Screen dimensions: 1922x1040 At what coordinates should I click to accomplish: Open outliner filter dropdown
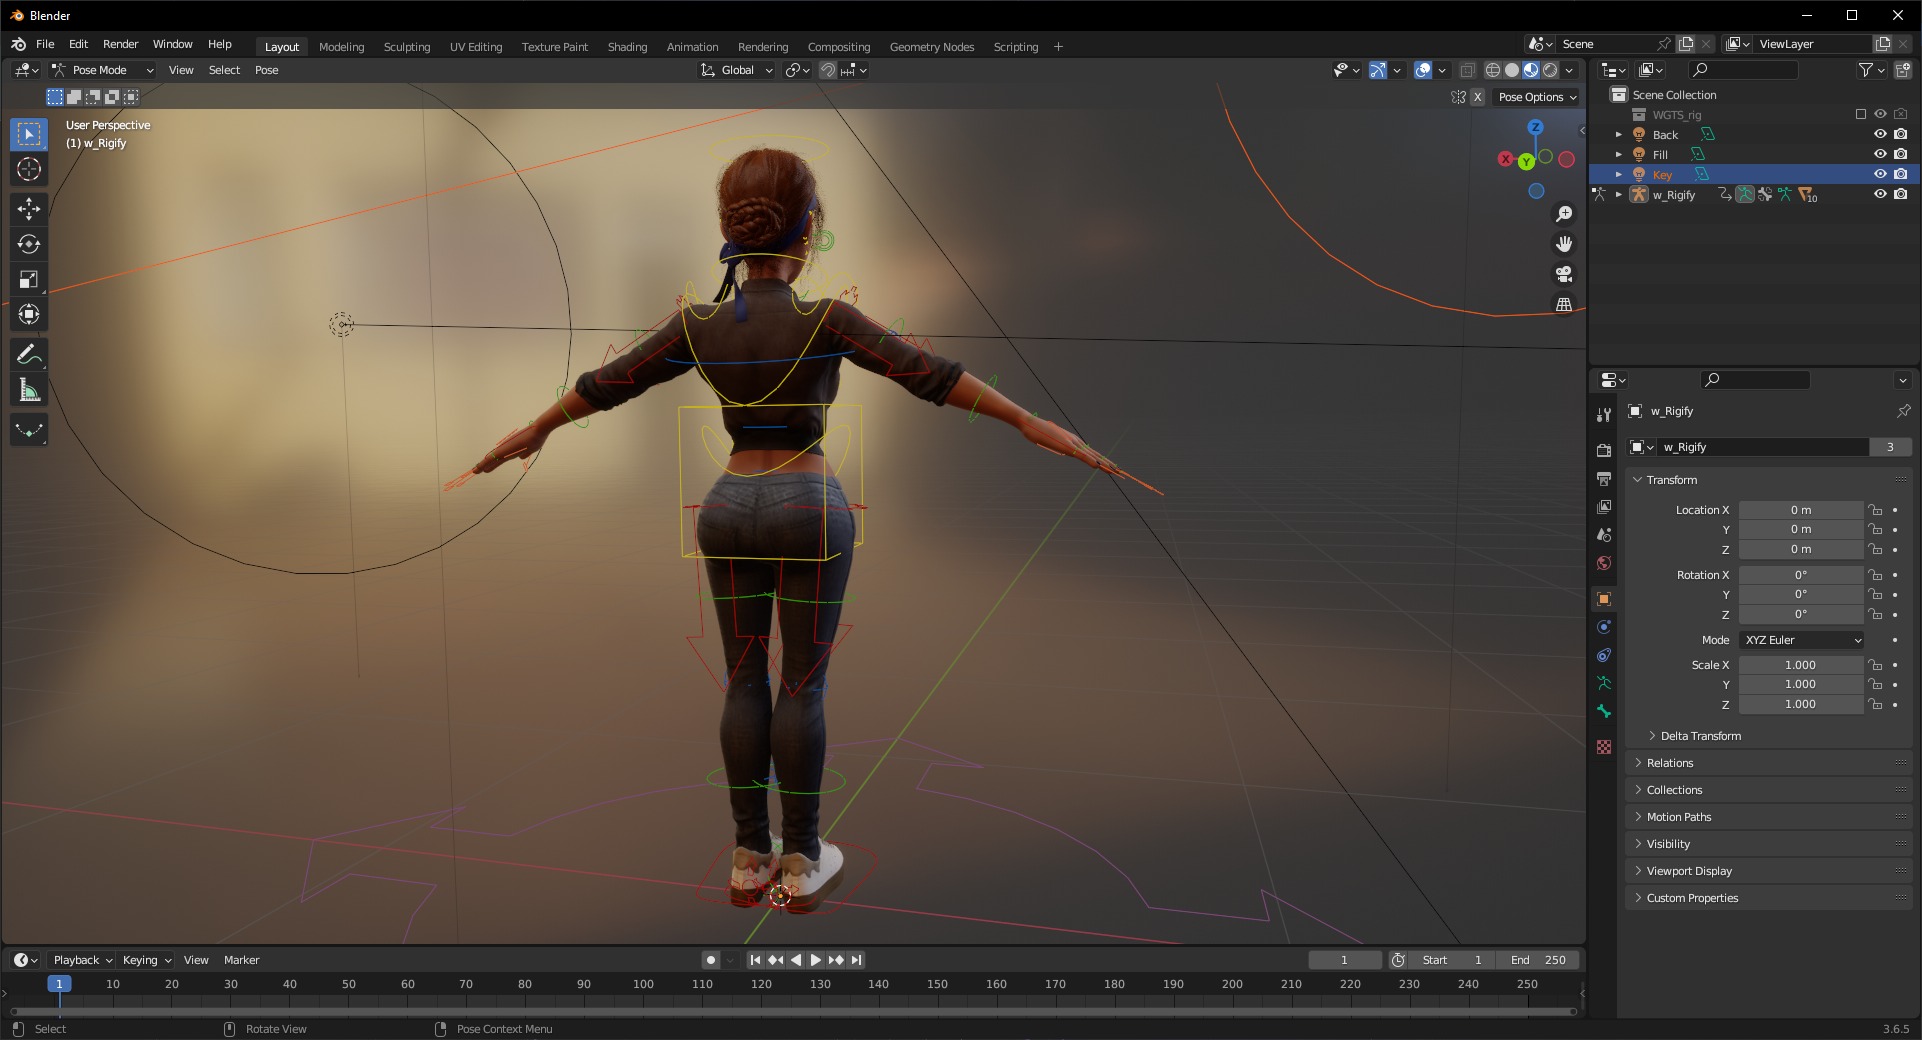tap(1871, 70)
